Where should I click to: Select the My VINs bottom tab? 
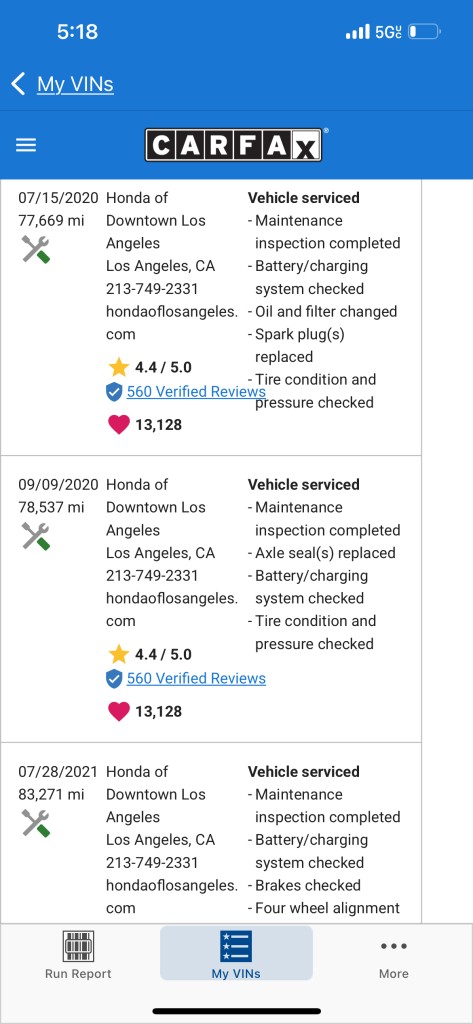pyautogui.click(x=236, y=953)
